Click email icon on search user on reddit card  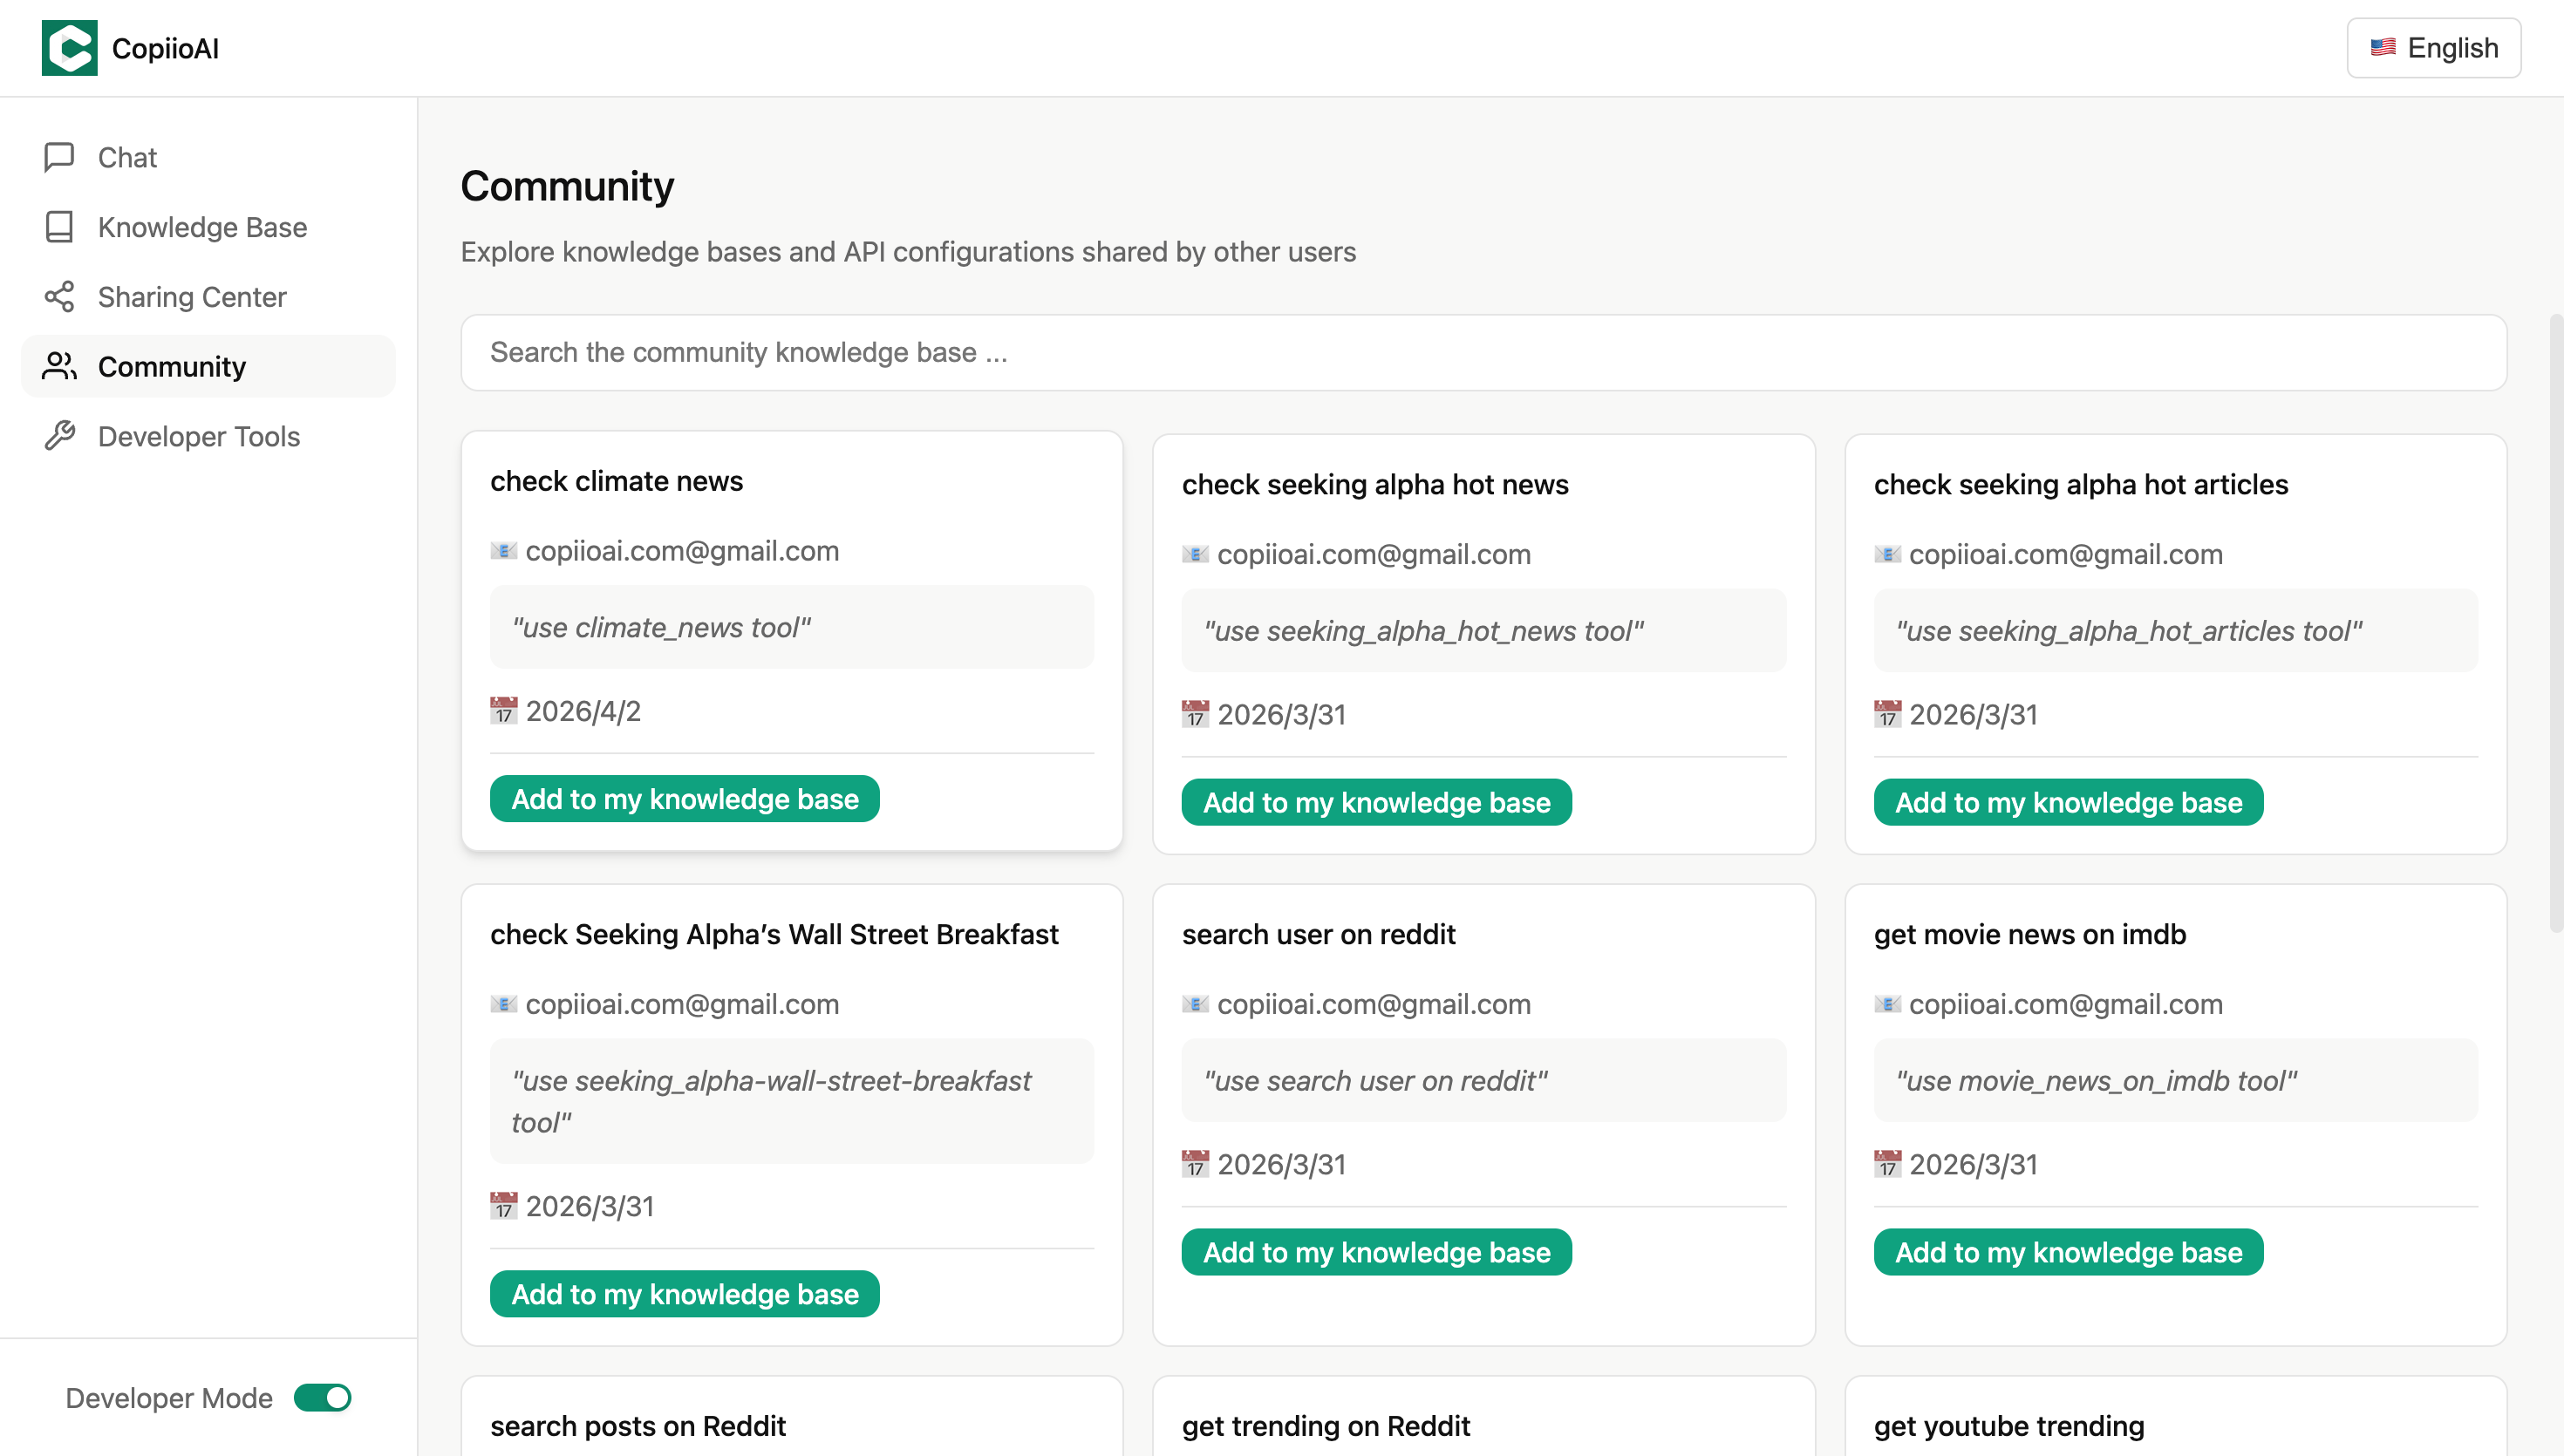[1195, 1004]
